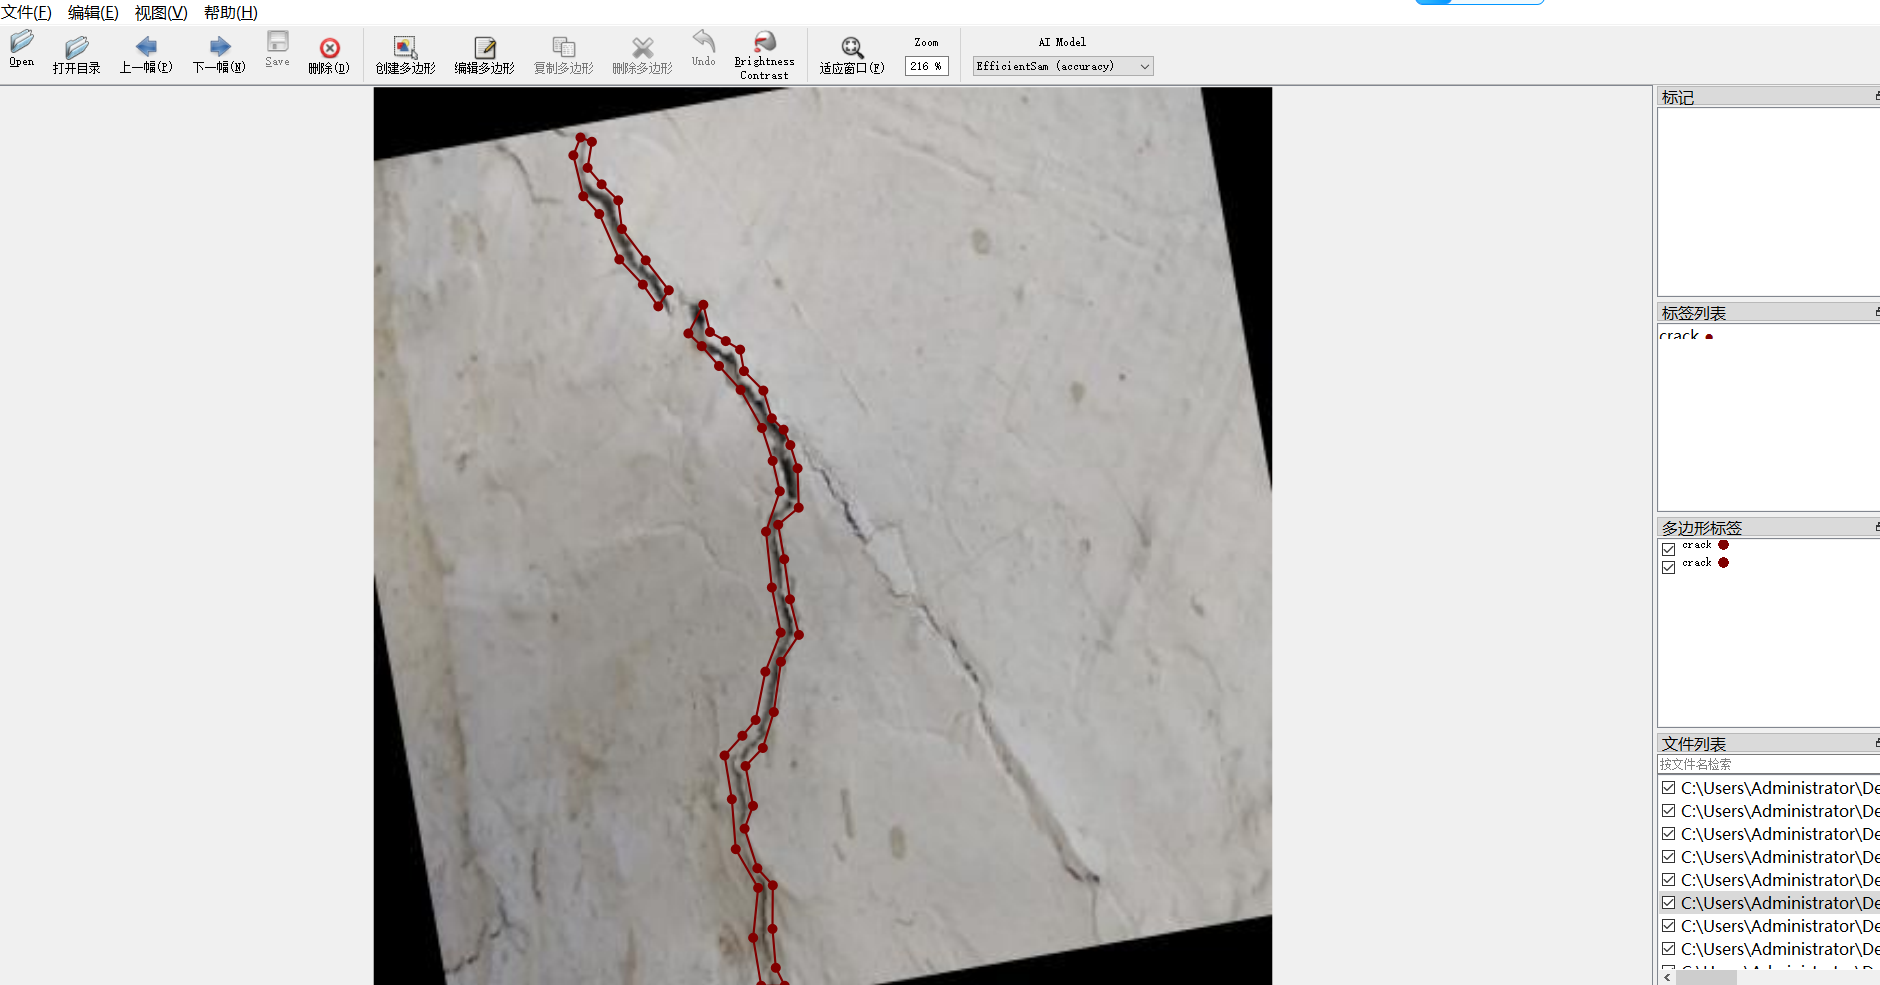Image resolution: width=1880 pixels, height=985 pixels.
Task: Click the Zoom percentage field
Action: point(926,66)
